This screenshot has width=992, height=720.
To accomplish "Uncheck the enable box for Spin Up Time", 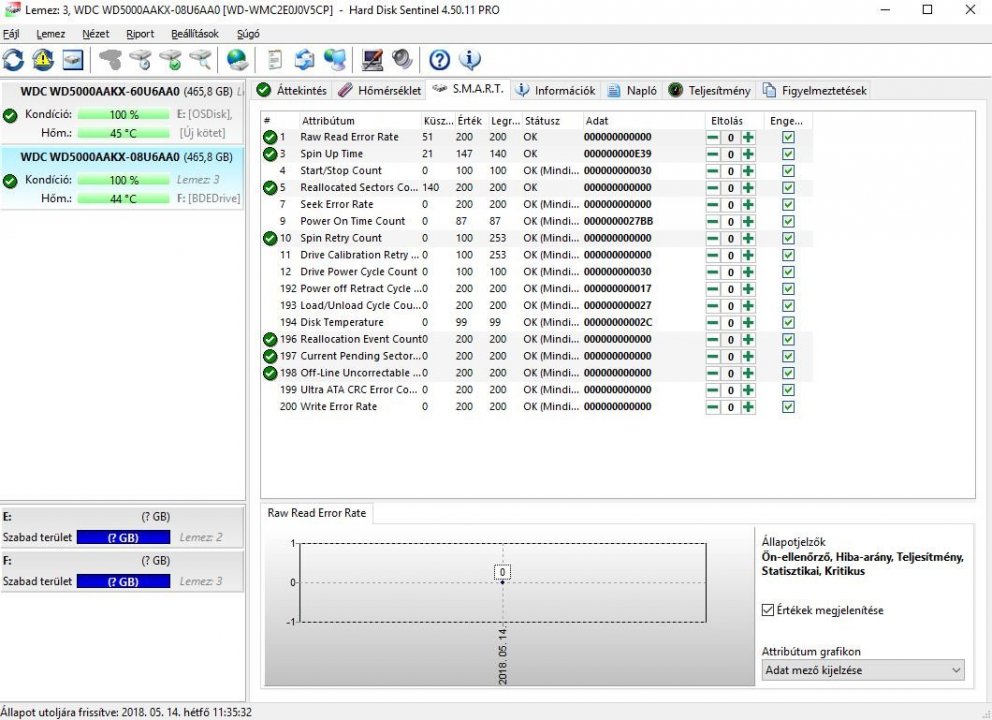I will click(788, 154).
